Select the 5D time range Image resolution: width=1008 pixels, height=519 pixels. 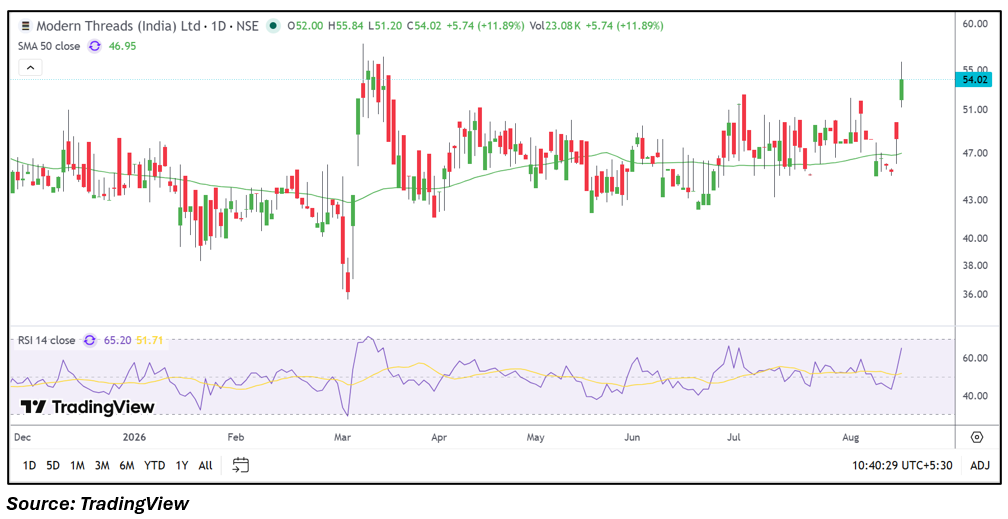point(53,466)
